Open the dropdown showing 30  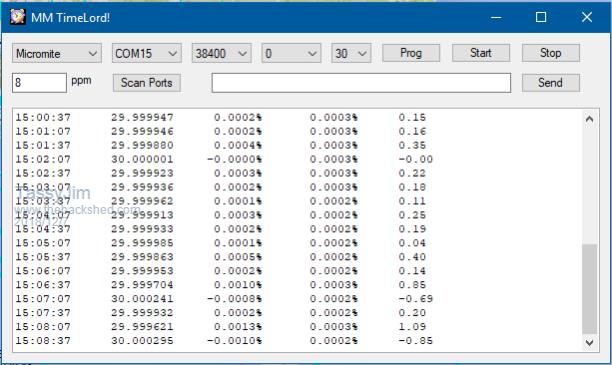[351, 53]
